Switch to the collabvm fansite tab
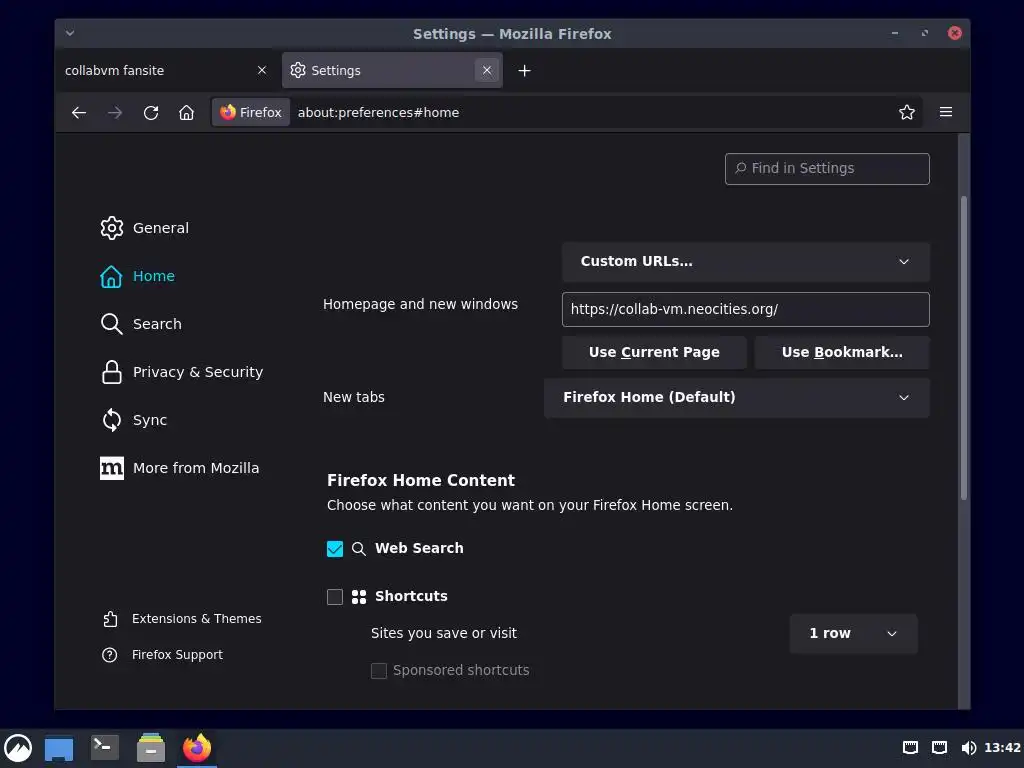This screenshot has width=1024, height=768. [168, 71]
